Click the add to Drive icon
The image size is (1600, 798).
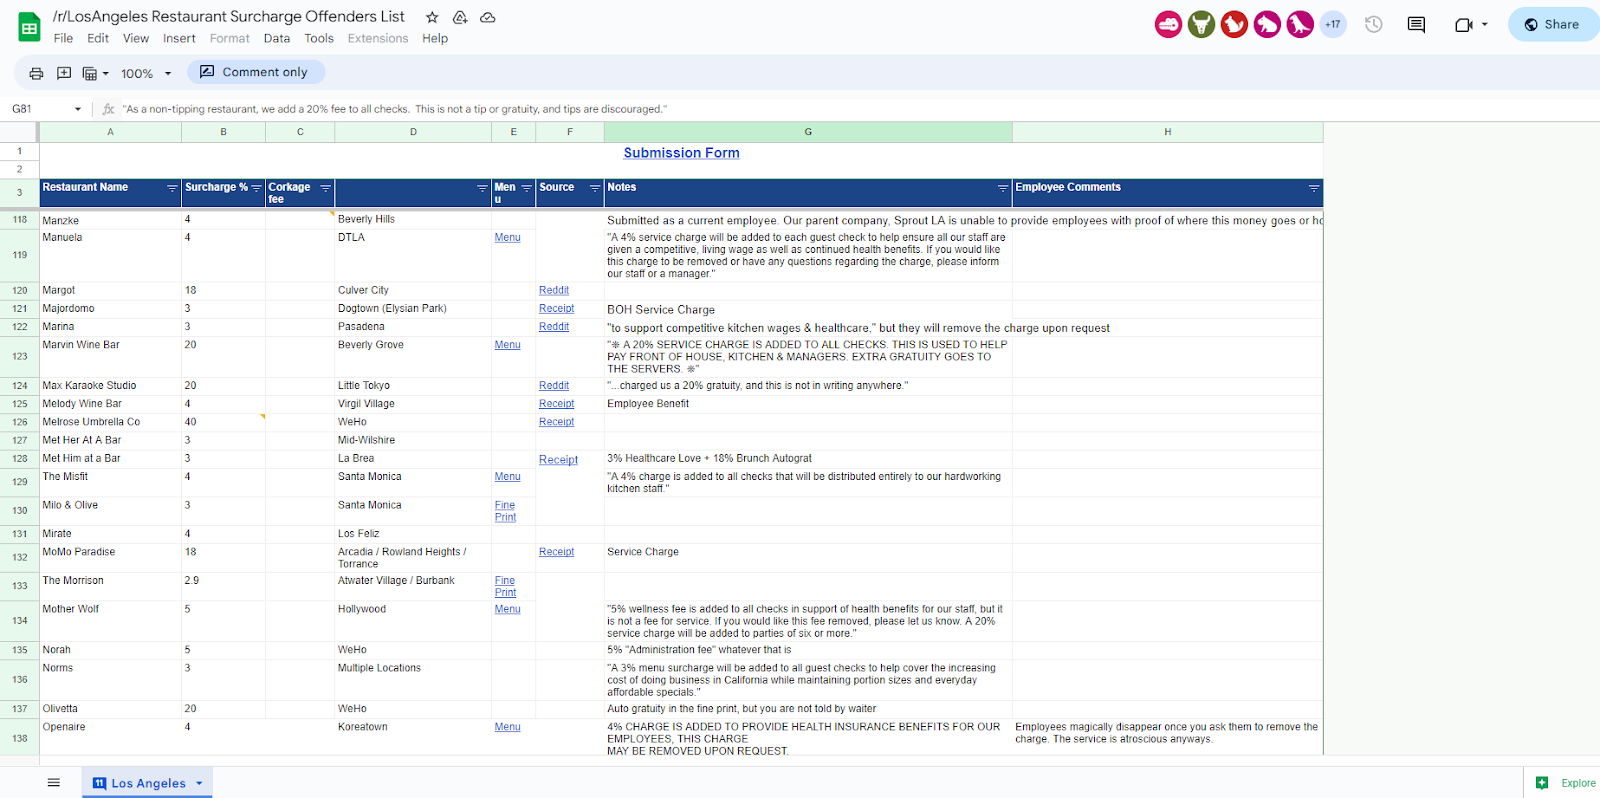point(460,17)
